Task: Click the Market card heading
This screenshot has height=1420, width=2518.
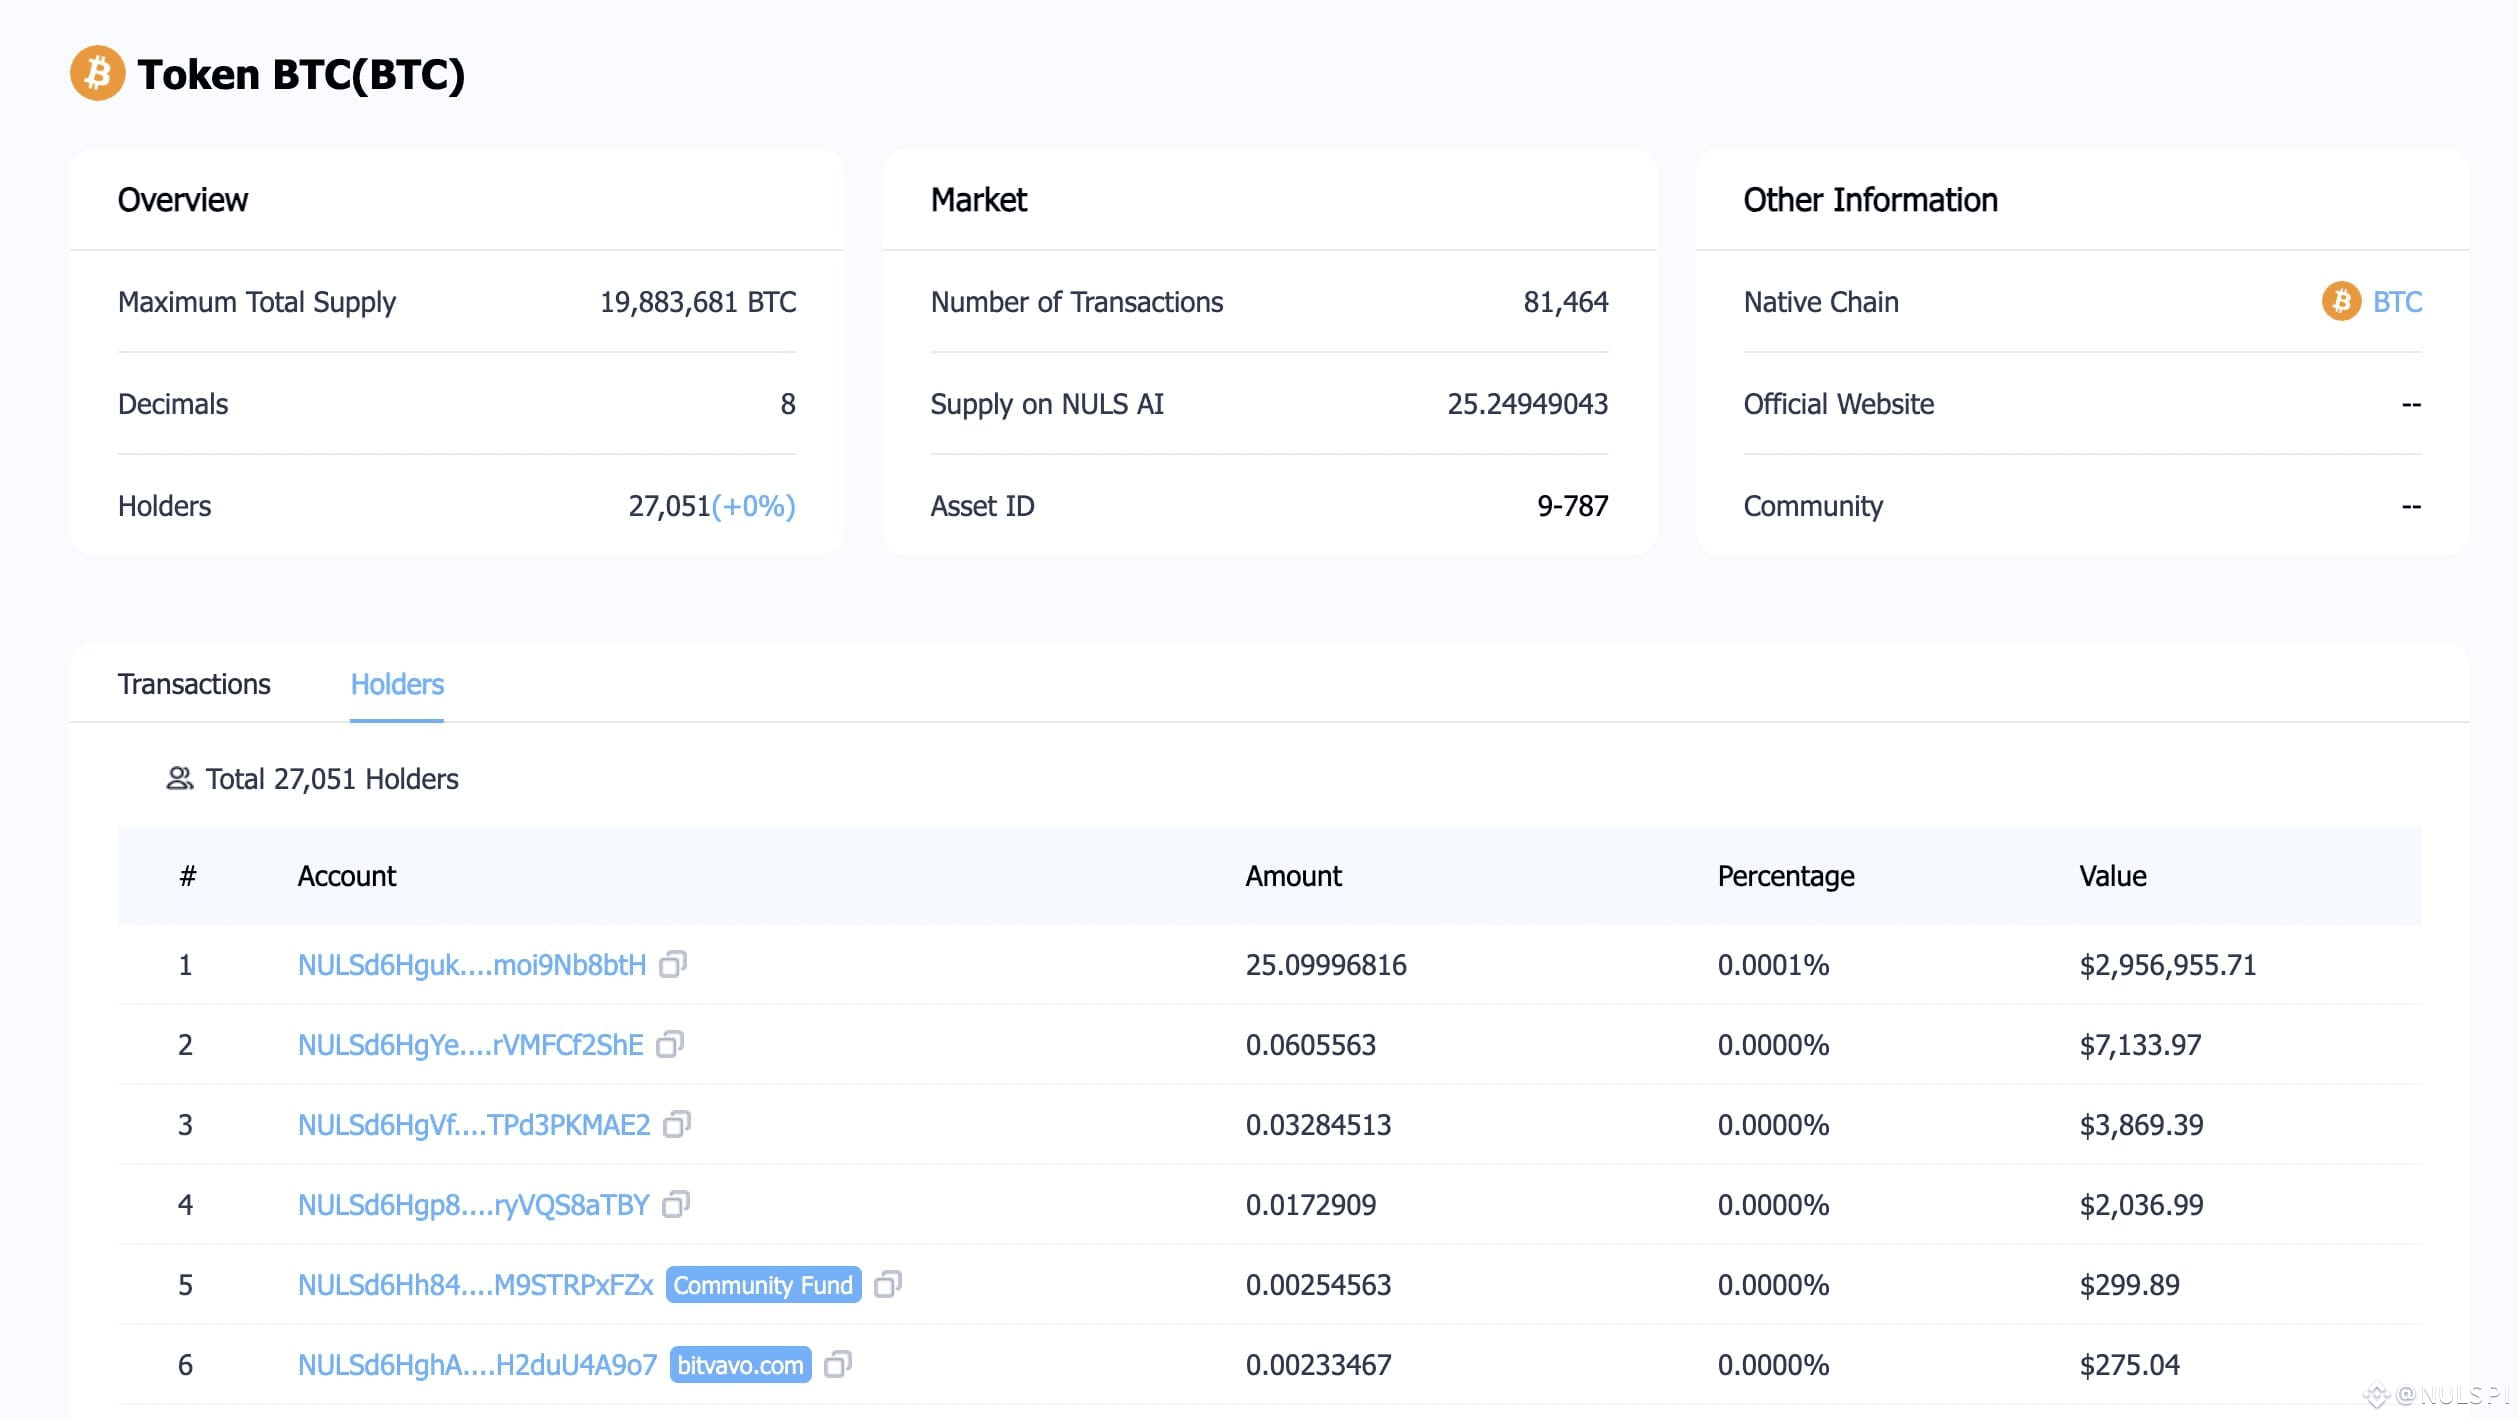Action: 979,200
